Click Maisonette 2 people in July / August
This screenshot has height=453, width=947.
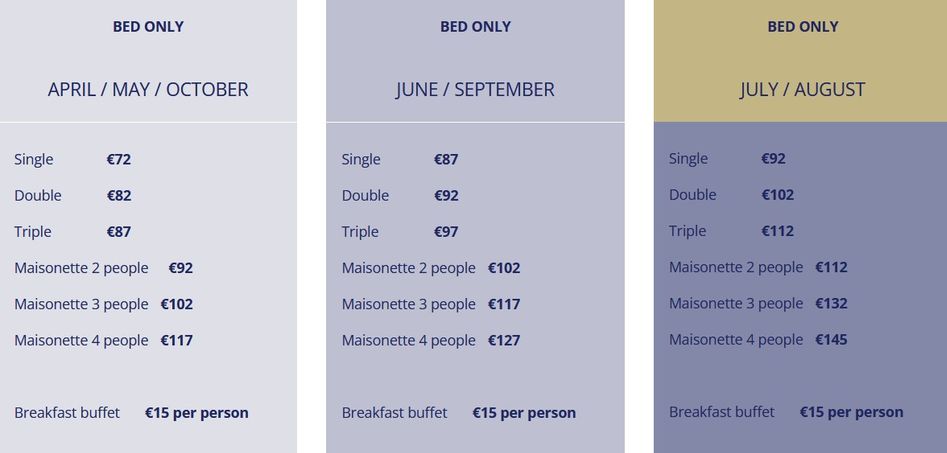(736, 267)
